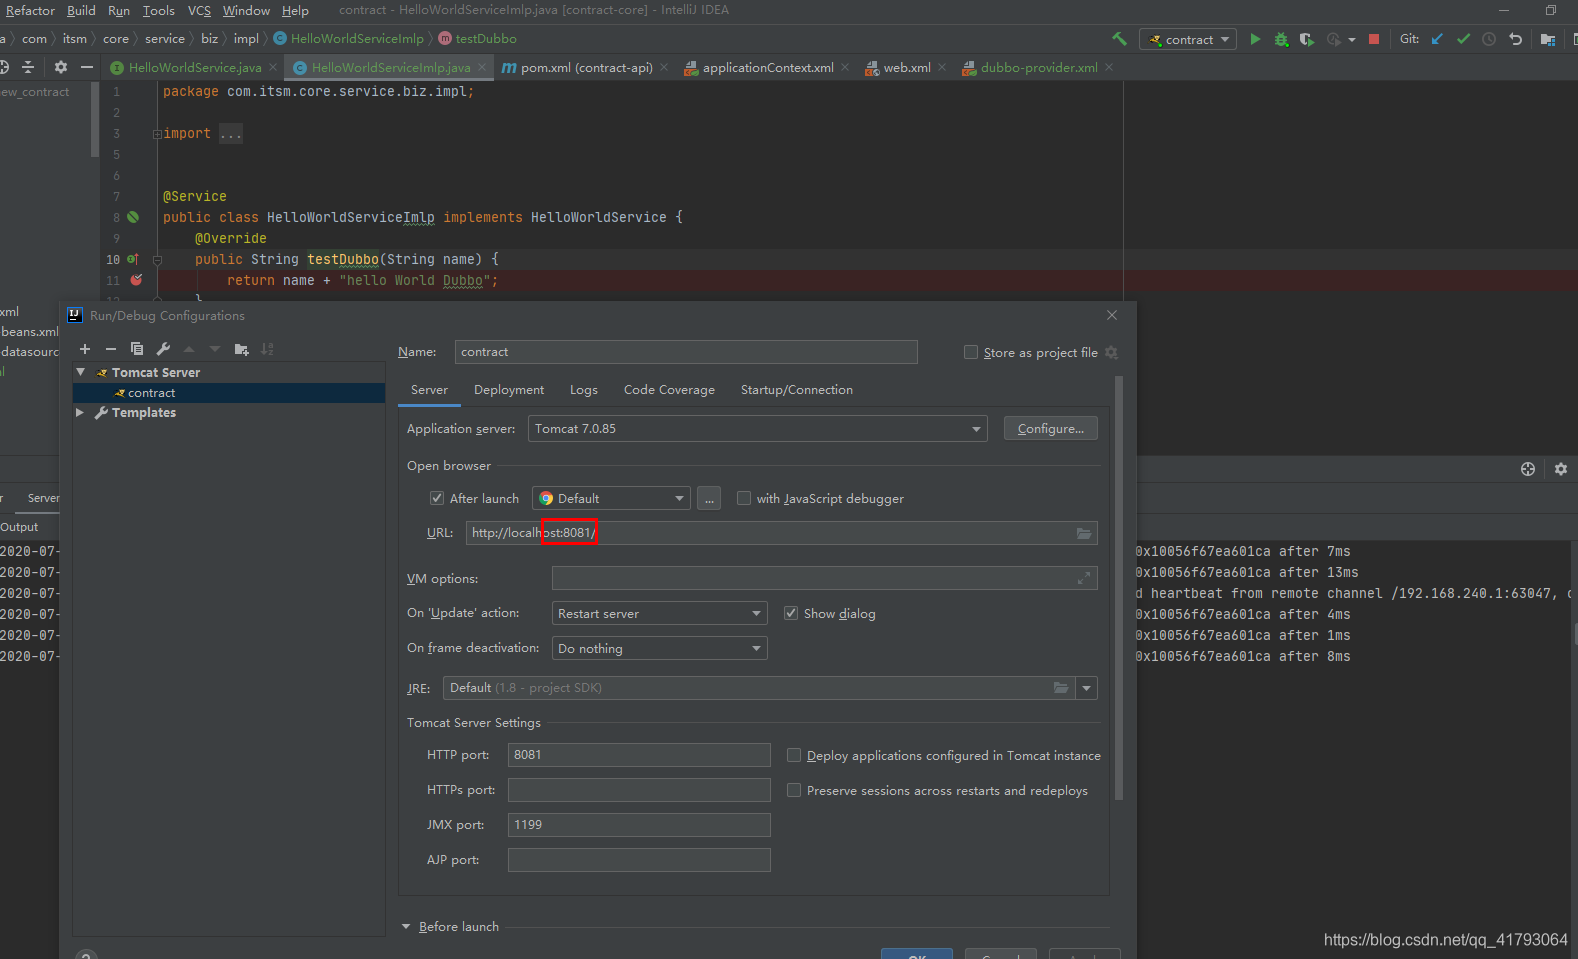Collapse Tomcat Server tree node
1578x959 pixels.
coord(81,372)
